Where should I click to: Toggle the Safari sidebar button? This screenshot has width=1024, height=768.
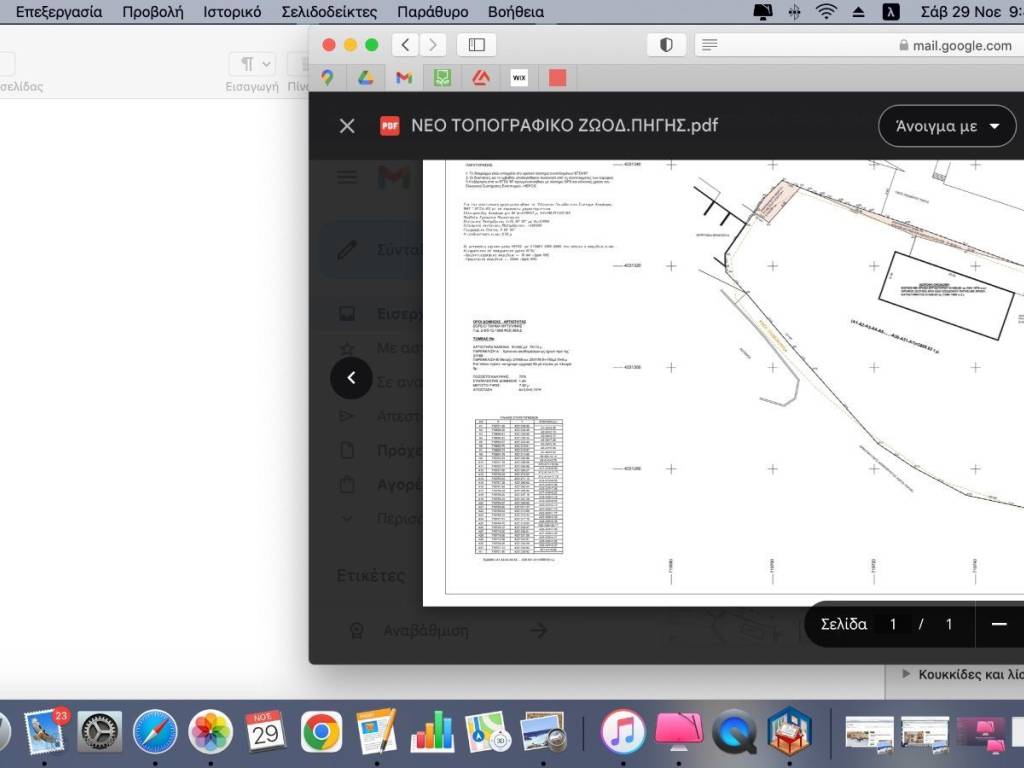[x=477, y=45]
